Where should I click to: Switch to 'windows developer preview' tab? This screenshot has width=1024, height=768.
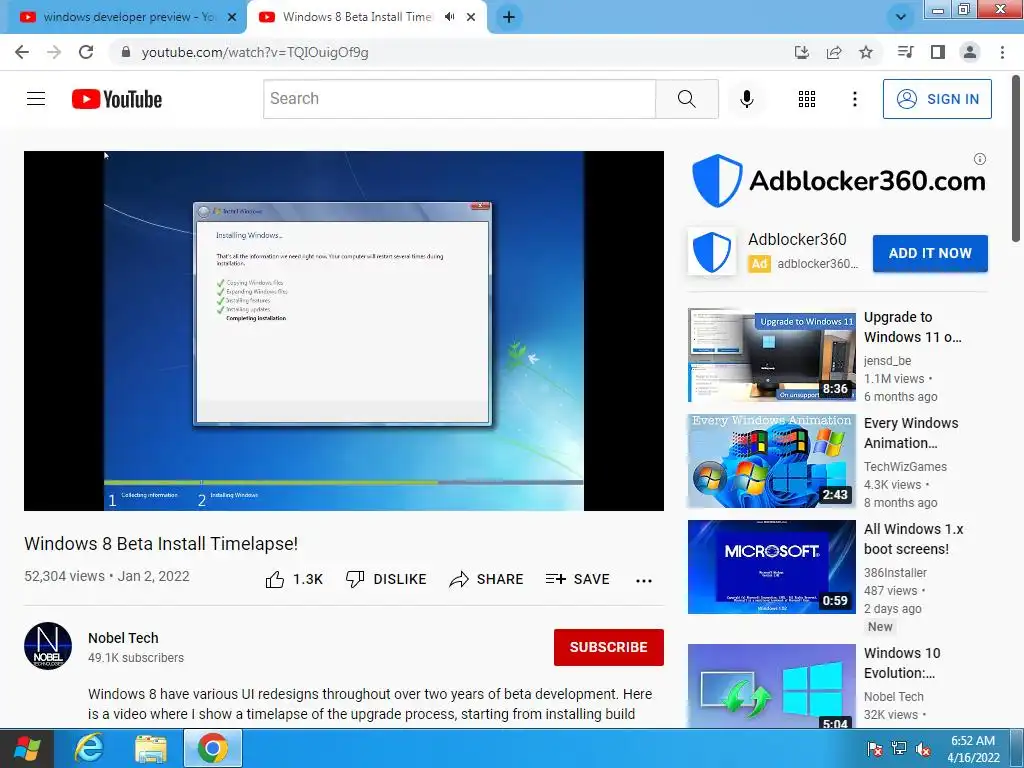[124, 17]
